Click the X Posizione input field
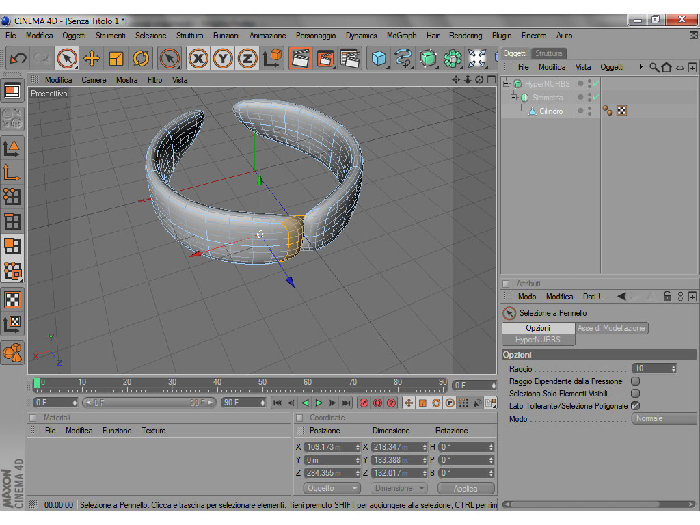The height and width of the screenshot is (525, 700). 332,447
